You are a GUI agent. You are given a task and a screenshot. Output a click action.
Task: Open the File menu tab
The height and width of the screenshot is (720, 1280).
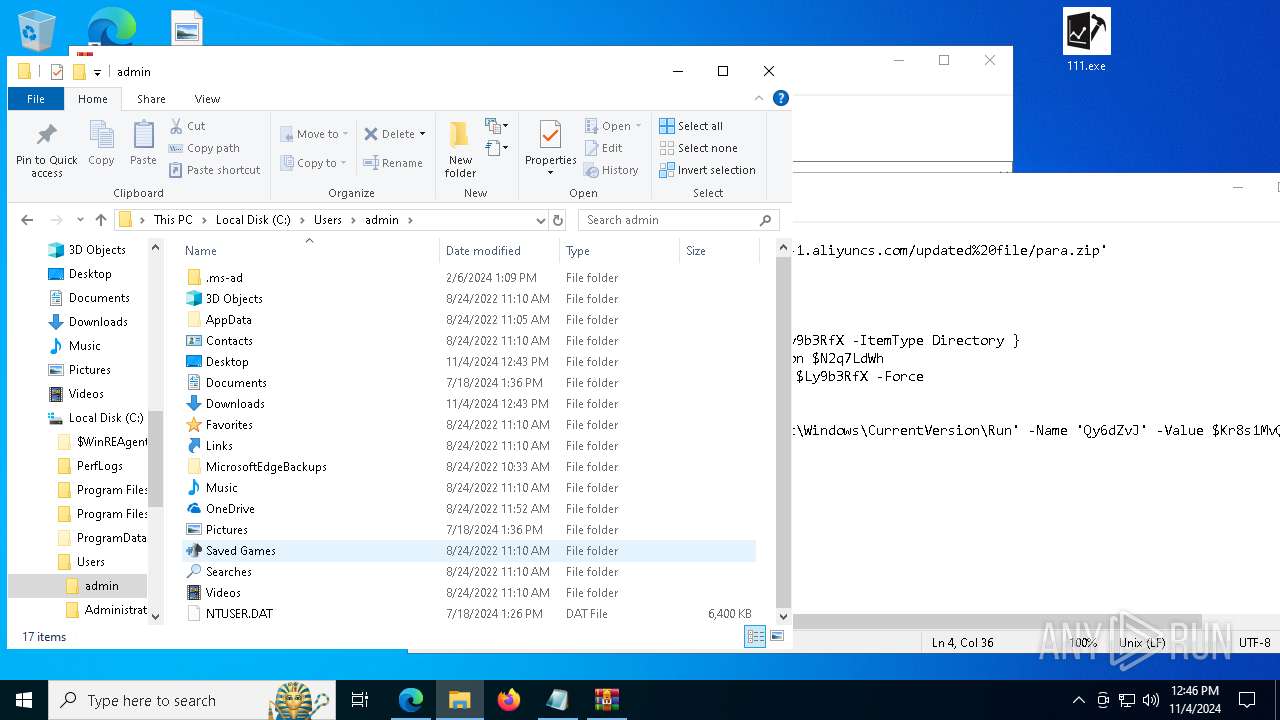pyautogui.click(x=36, y=98)
